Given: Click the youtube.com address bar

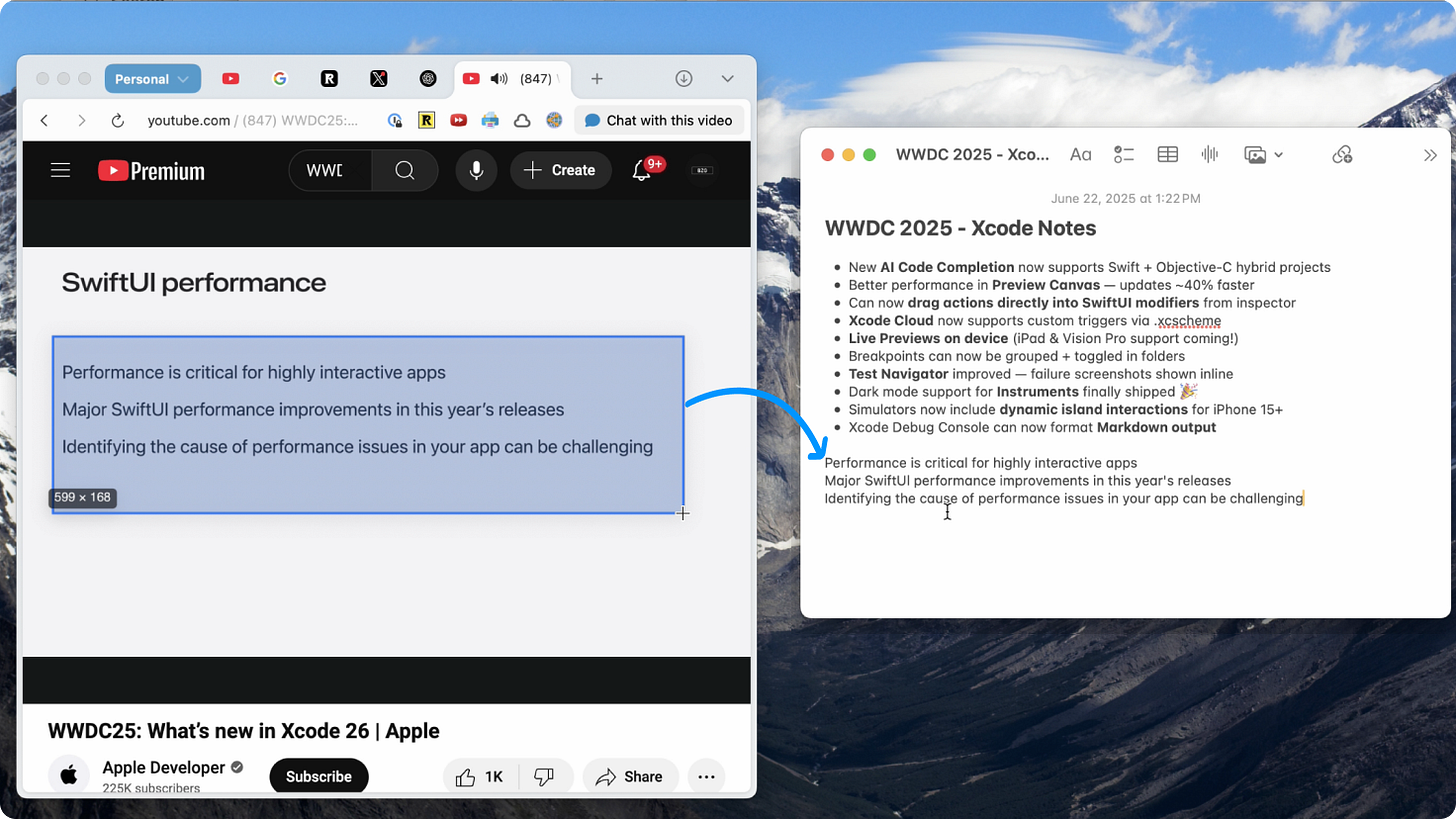Looking at the screenshot, I should (x=253, y=120).
